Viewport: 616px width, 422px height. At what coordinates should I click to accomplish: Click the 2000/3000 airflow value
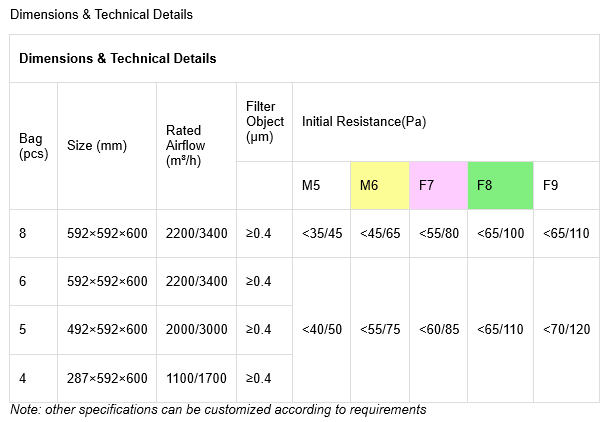(196, 329)
